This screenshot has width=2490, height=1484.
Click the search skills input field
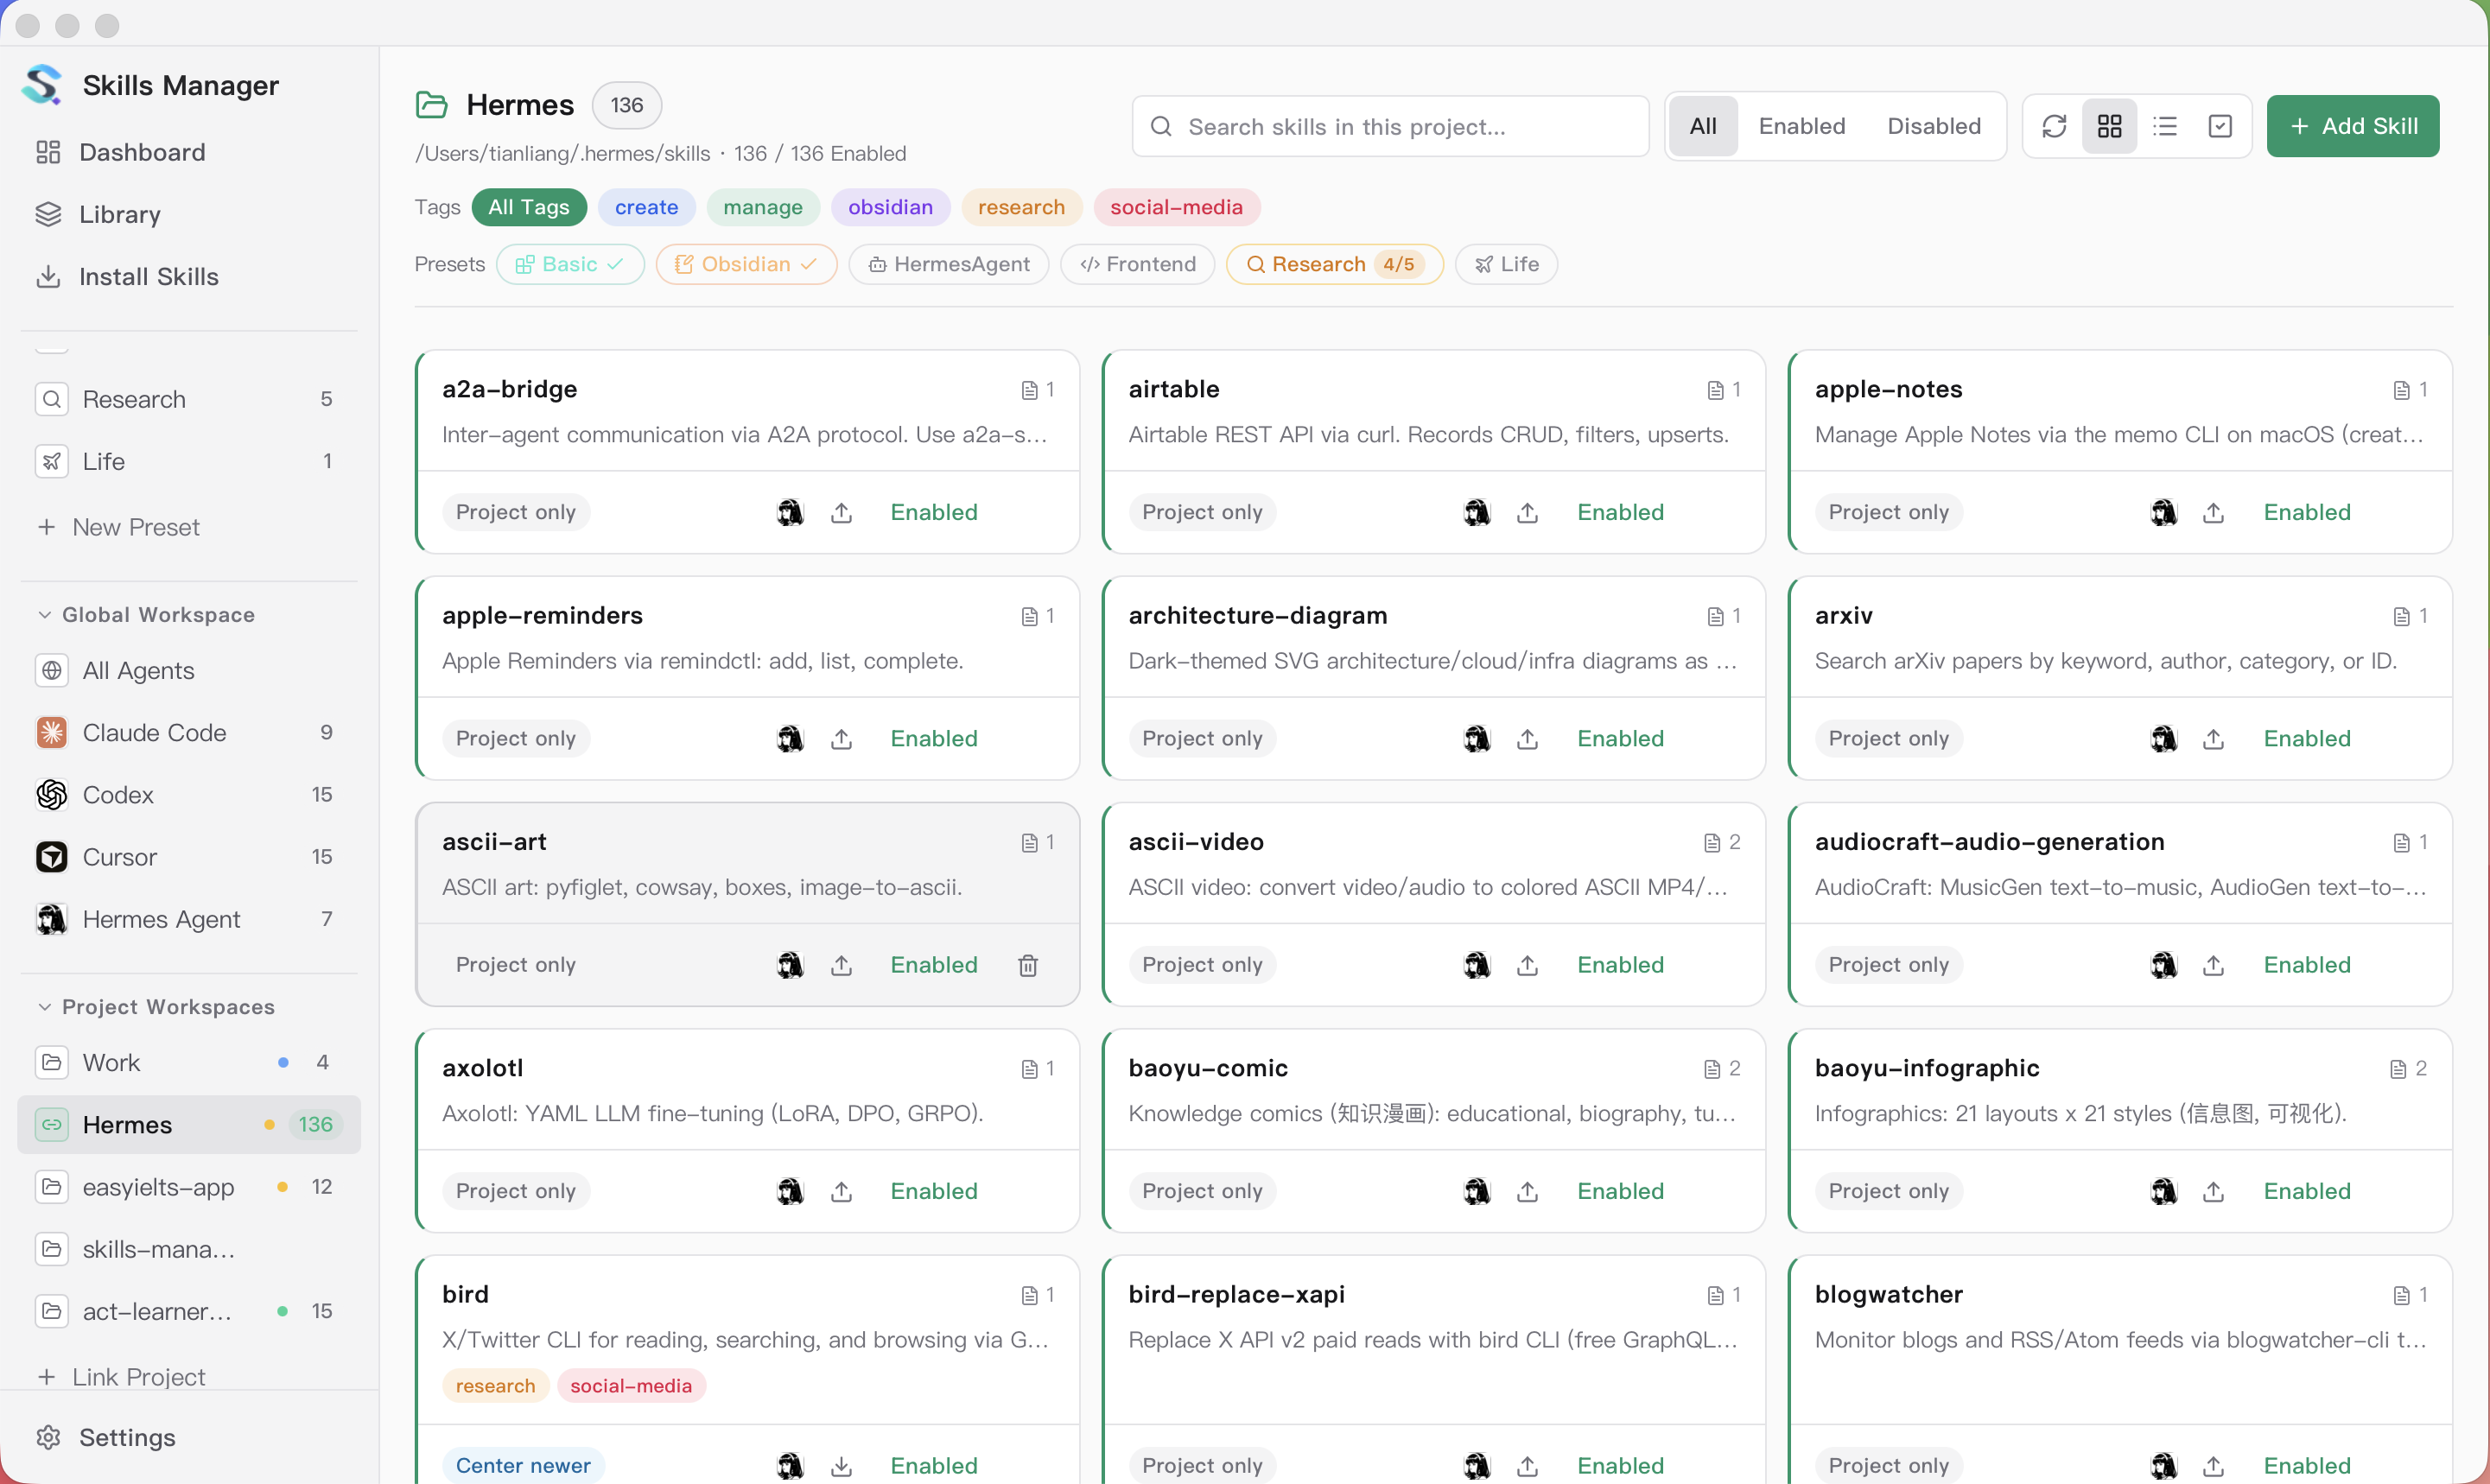coord(1390,126)
